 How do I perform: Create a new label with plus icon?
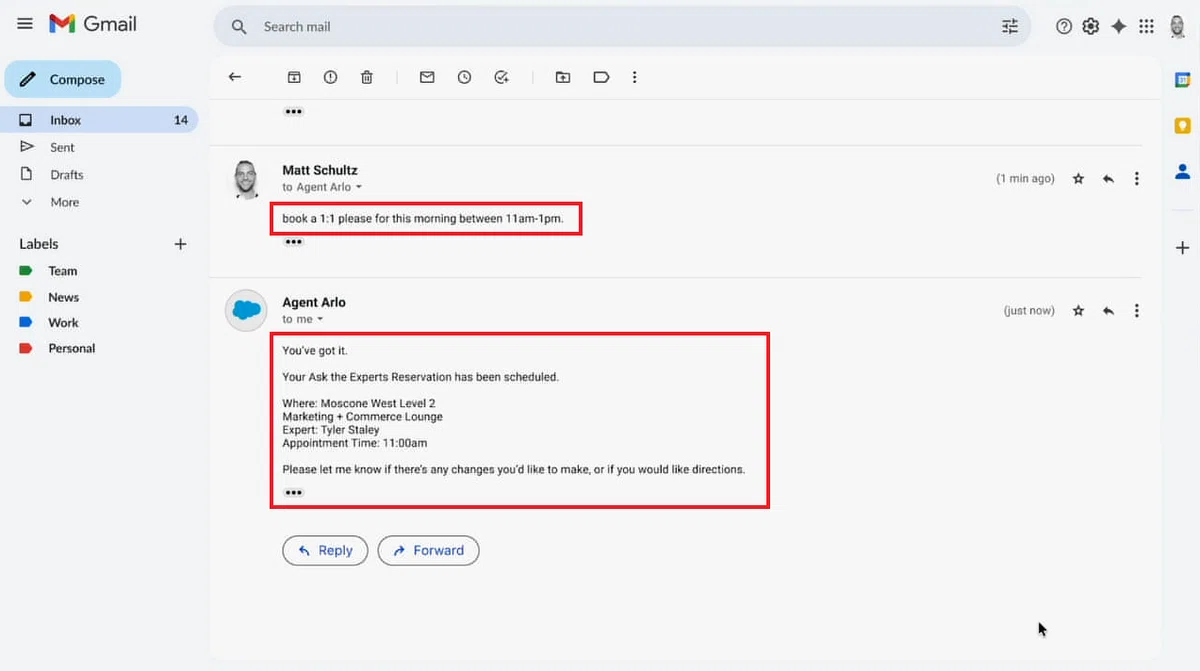180,244
